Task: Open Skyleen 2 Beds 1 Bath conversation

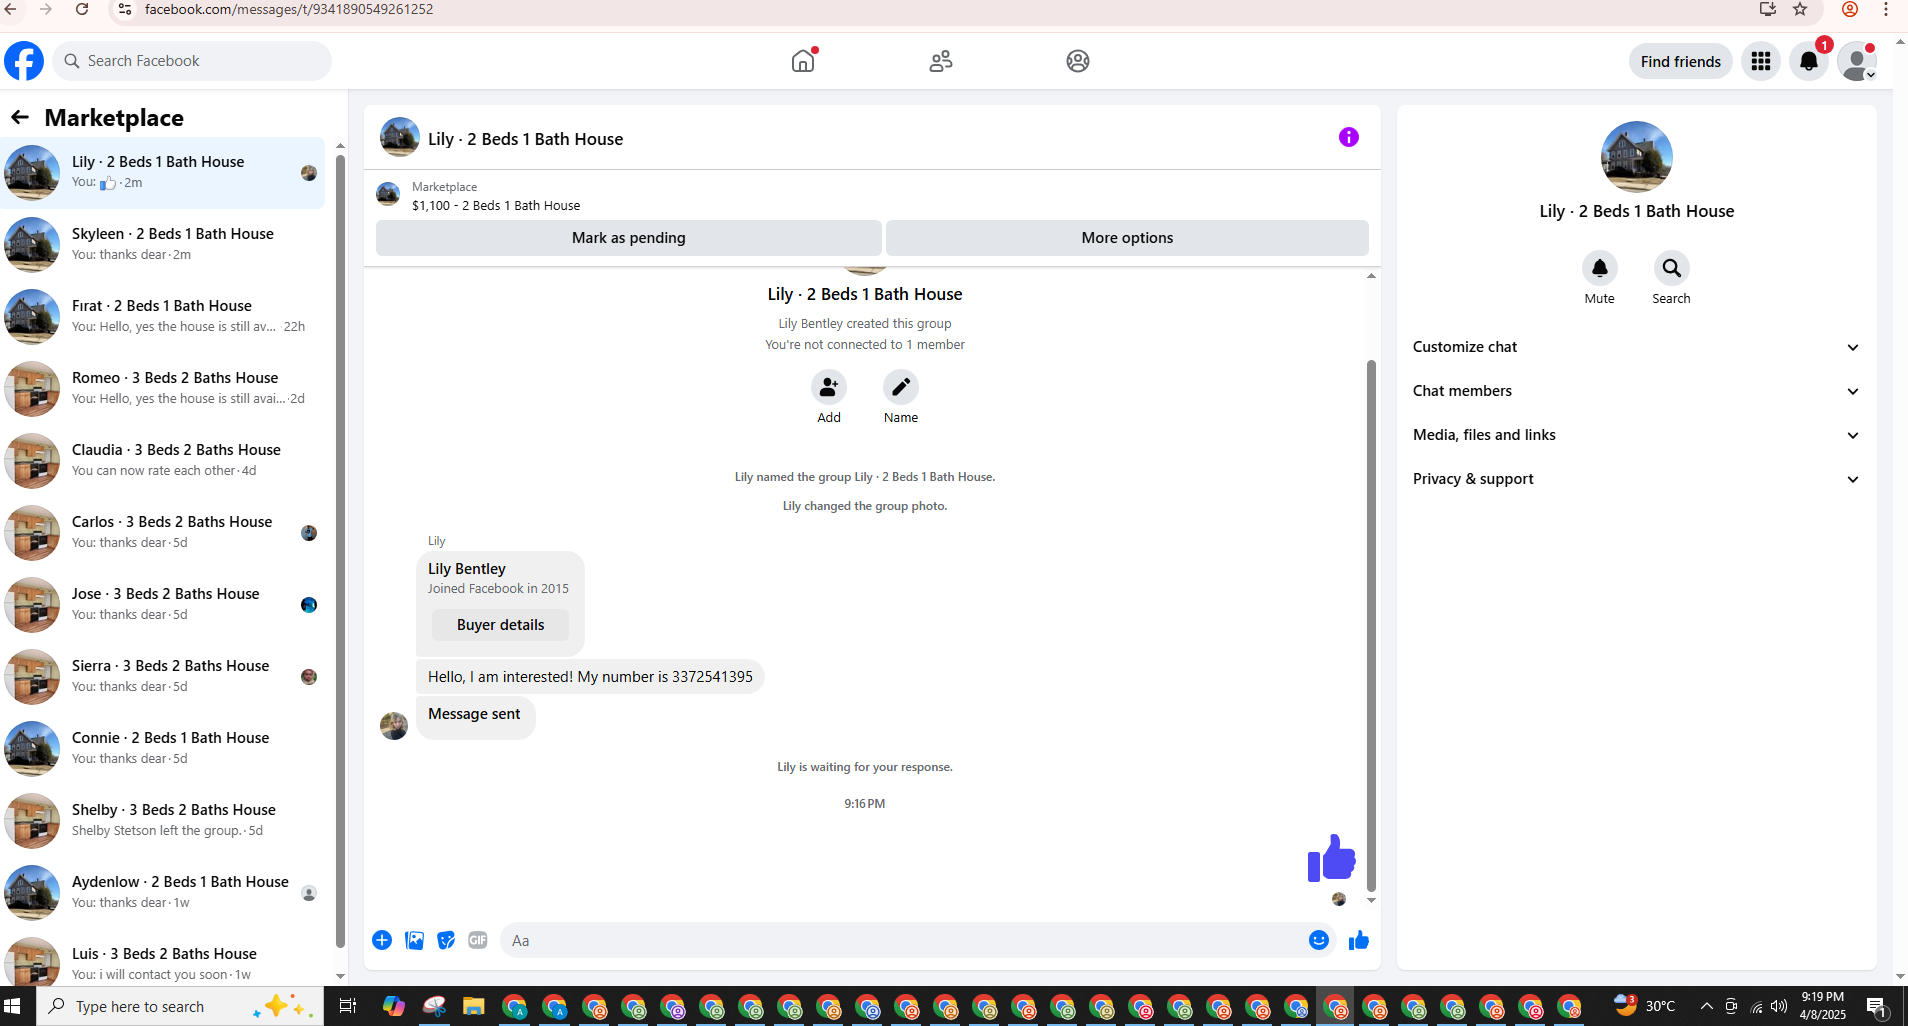Action: 163,244
